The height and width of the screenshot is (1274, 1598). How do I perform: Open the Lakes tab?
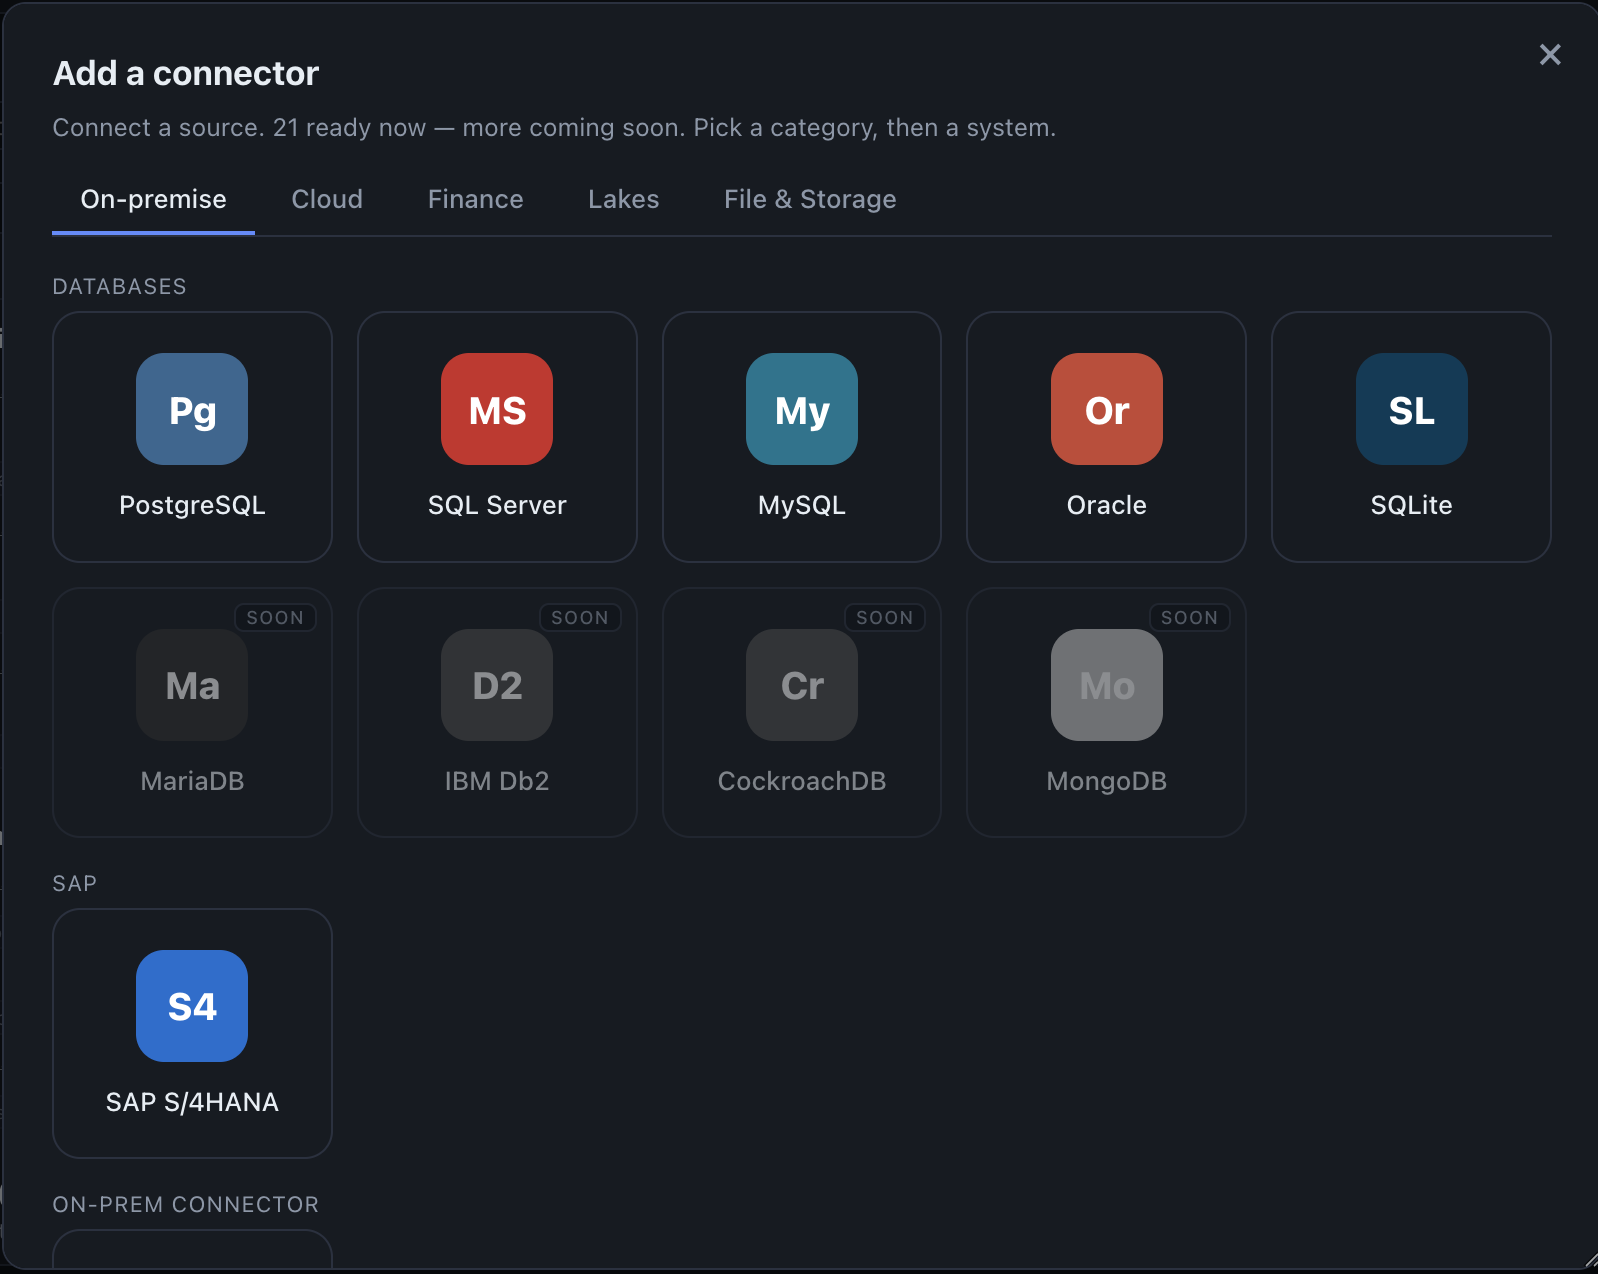624,199
